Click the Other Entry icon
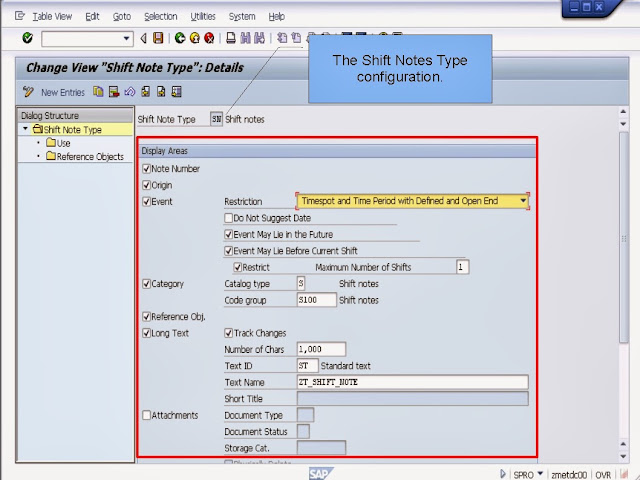 [x=176, y=92]
